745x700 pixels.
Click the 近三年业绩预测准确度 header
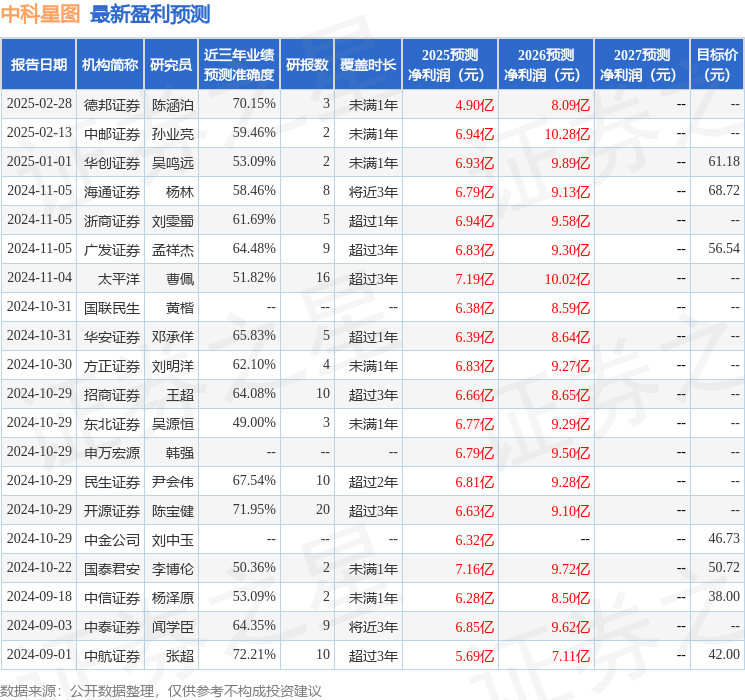coord(239,65)
